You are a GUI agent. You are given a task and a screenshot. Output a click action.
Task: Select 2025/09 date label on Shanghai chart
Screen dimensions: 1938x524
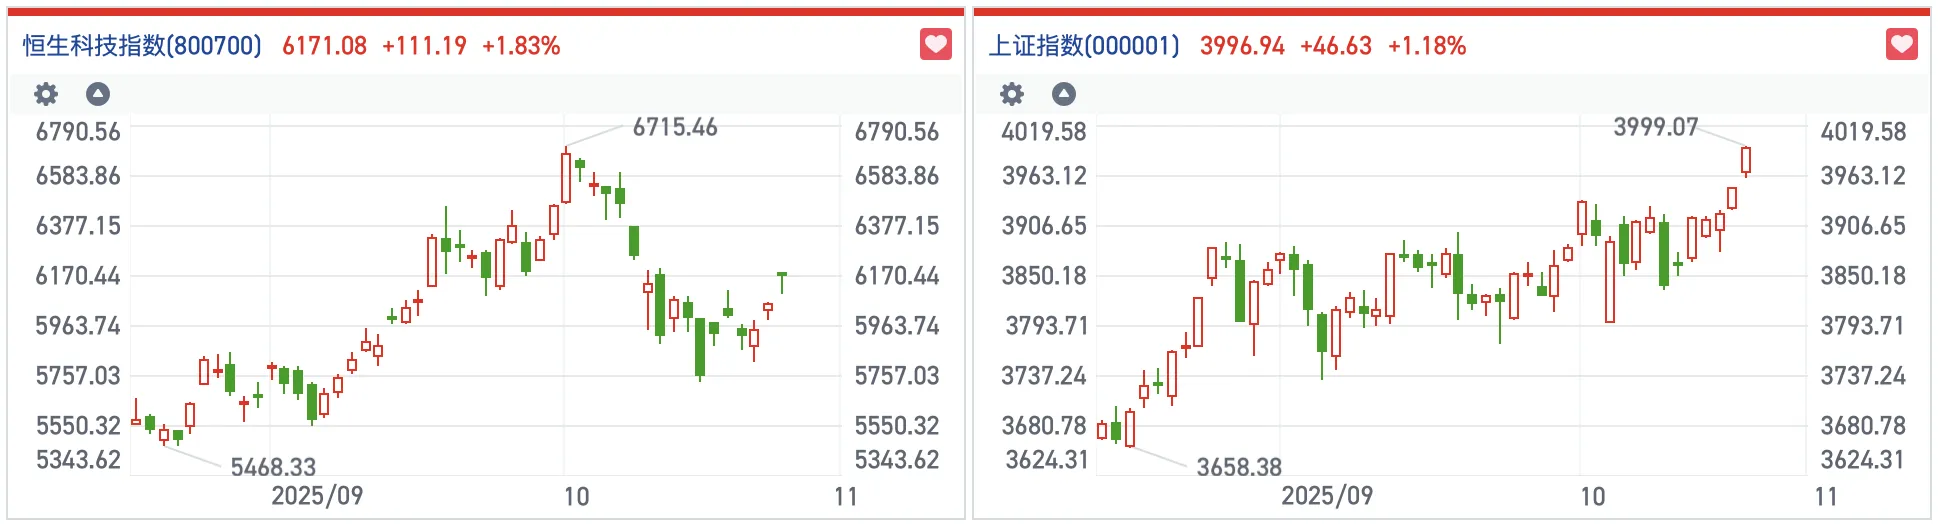1327,496
